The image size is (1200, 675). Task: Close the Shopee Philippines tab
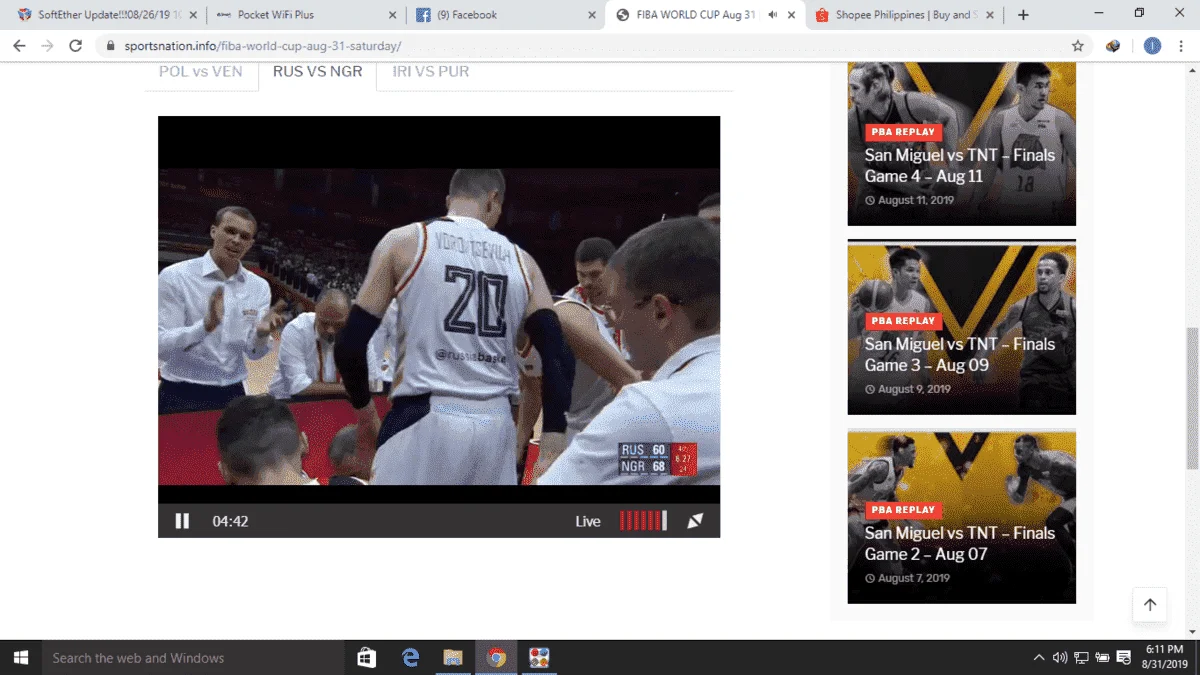(991, 15)
